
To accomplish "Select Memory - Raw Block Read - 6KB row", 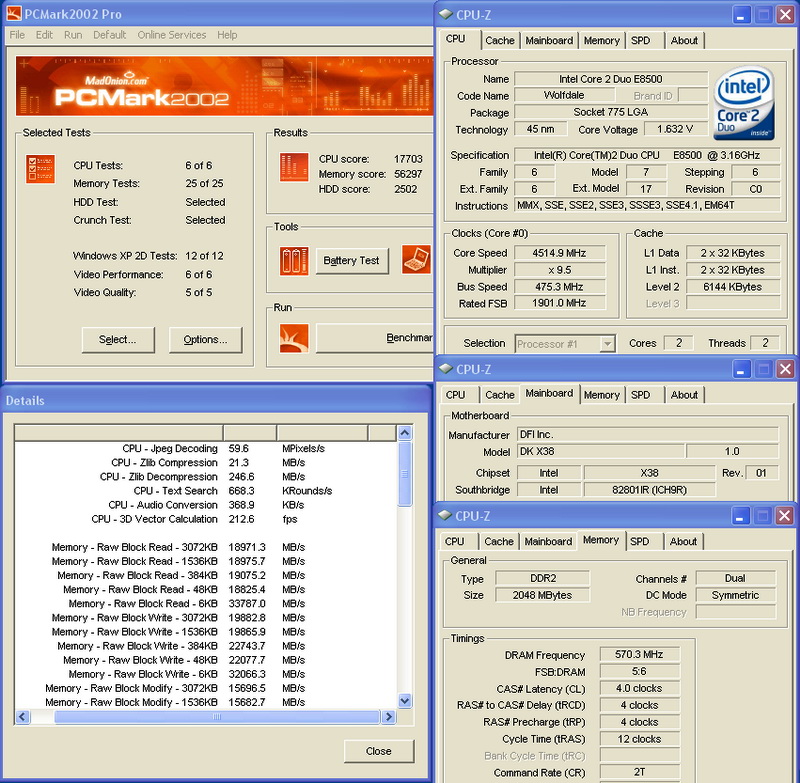I will point(206,604).
